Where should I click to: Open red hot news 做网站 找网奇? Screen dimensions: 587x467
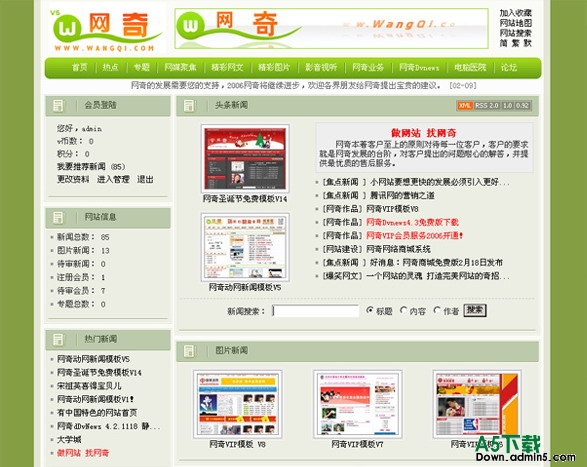point(83,453)
